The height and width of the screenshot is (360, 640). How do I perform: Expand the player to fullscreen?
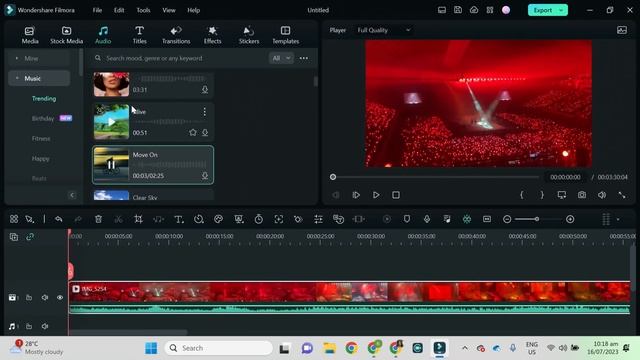(622, 195)
